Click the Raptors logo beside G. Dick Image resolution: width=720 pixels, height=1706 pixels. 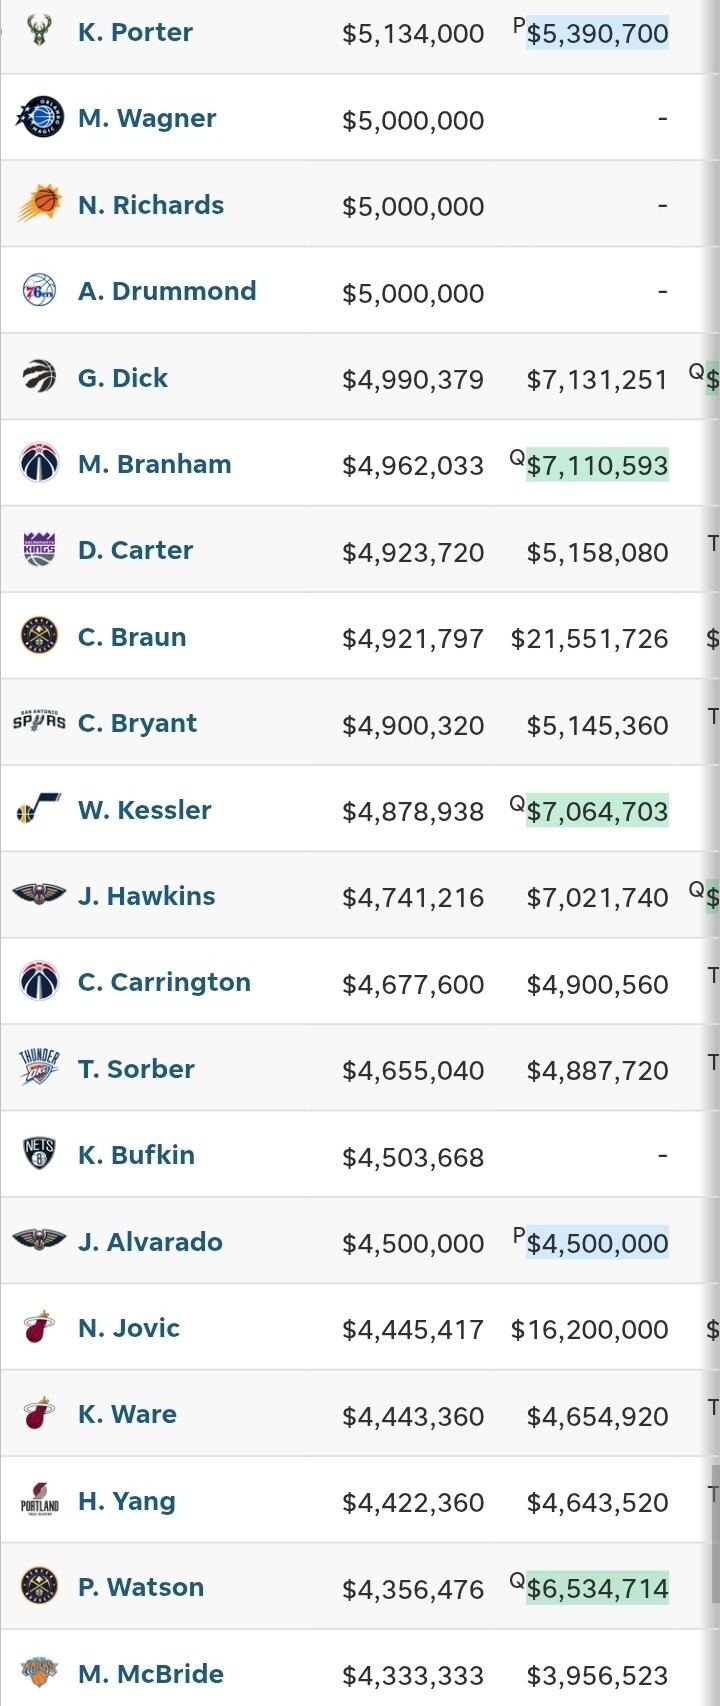coord(39,377)
